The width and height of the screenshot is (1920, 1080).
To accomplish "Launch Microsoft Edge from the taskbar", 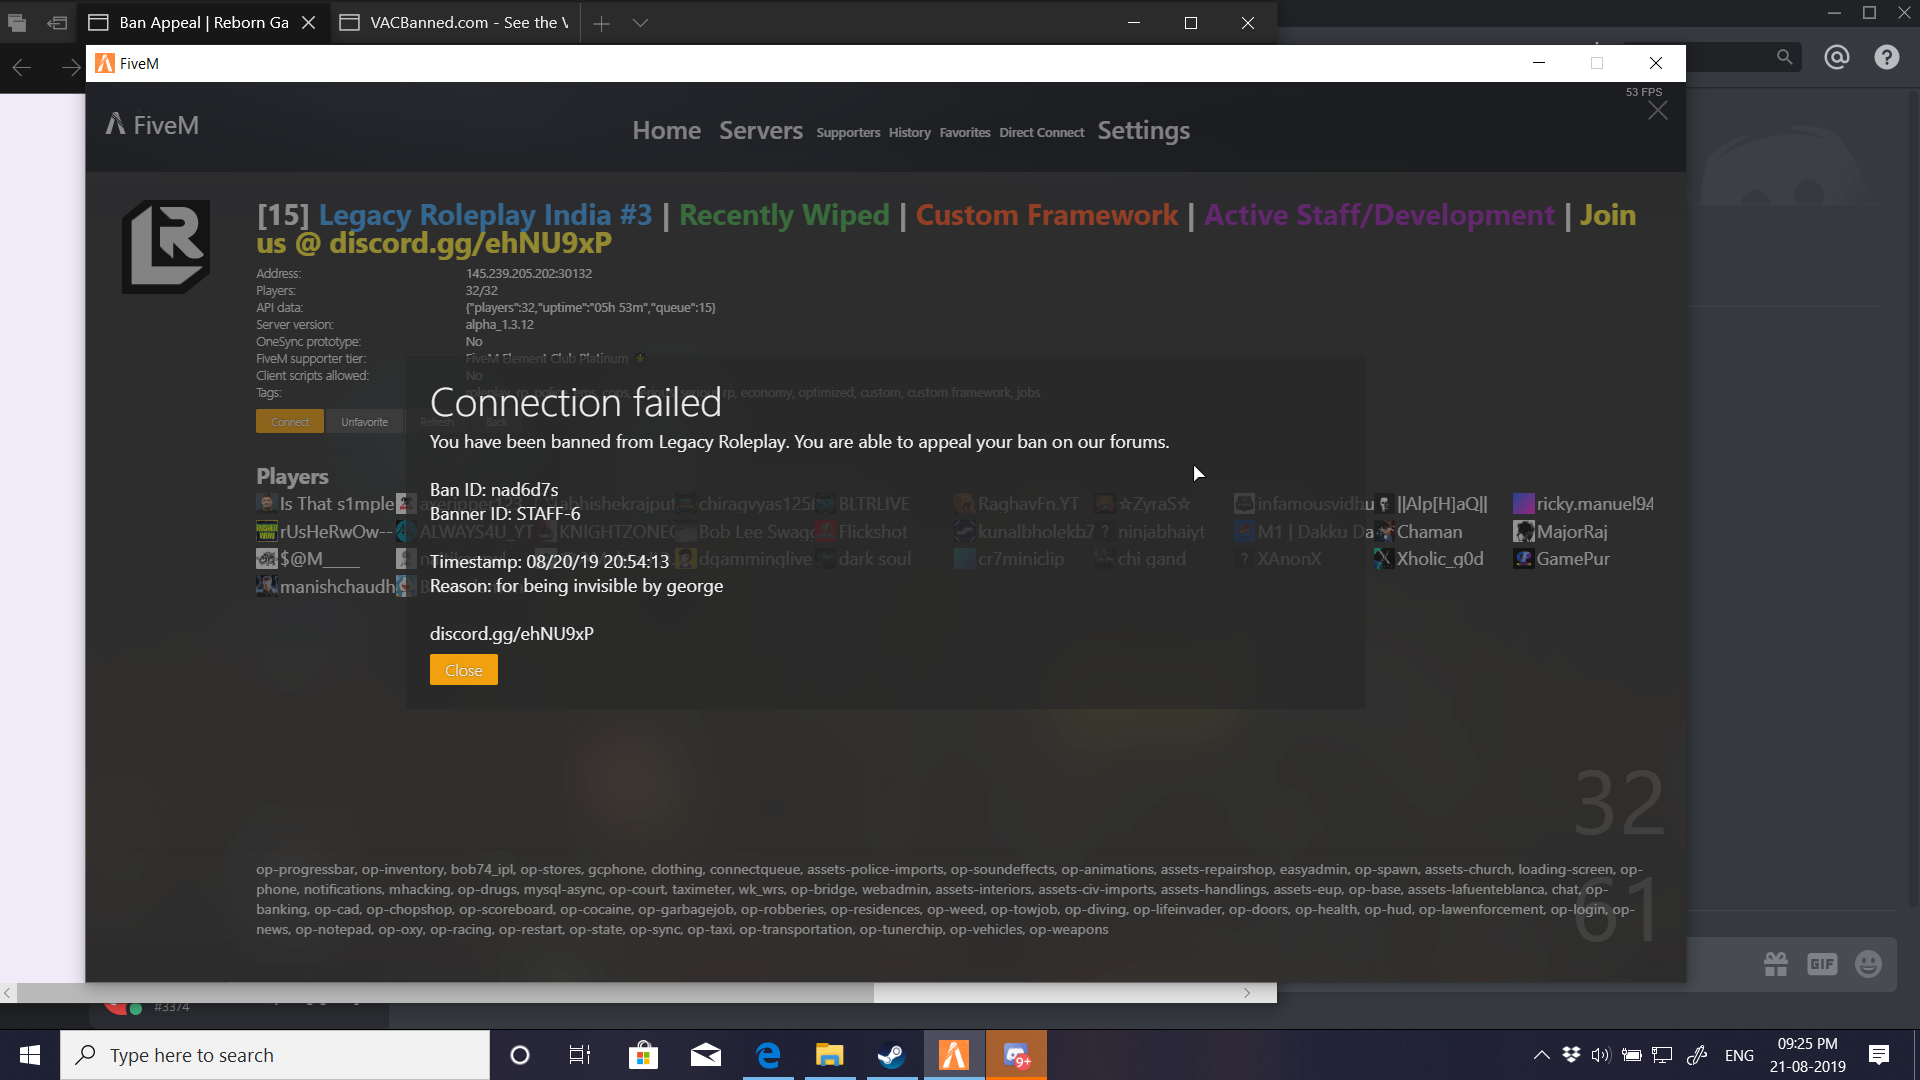I will 766,1054.
